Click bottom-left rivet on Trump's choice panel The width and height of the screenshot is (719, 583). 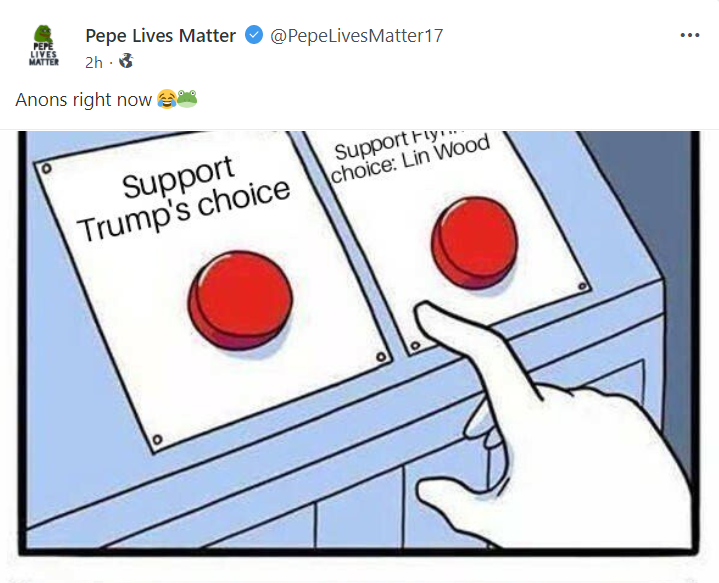pos(156,440)
